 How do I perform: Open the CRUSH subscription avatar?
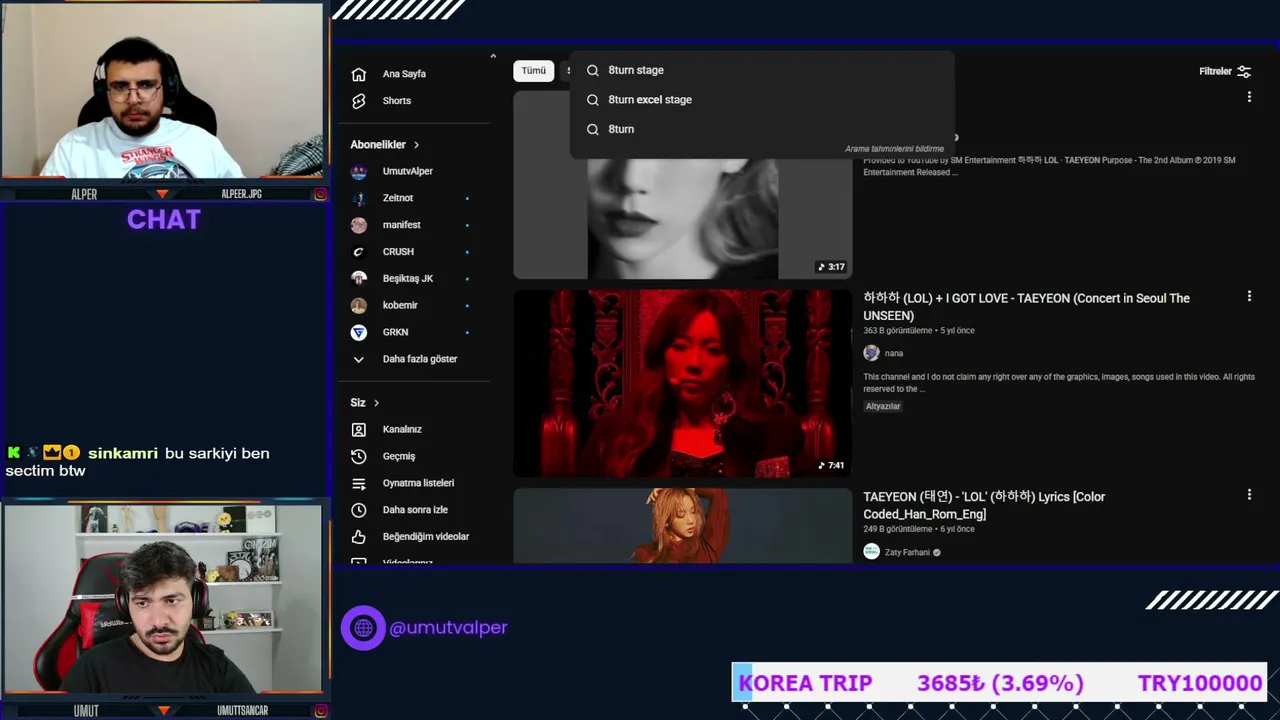[x=359, y=252]
